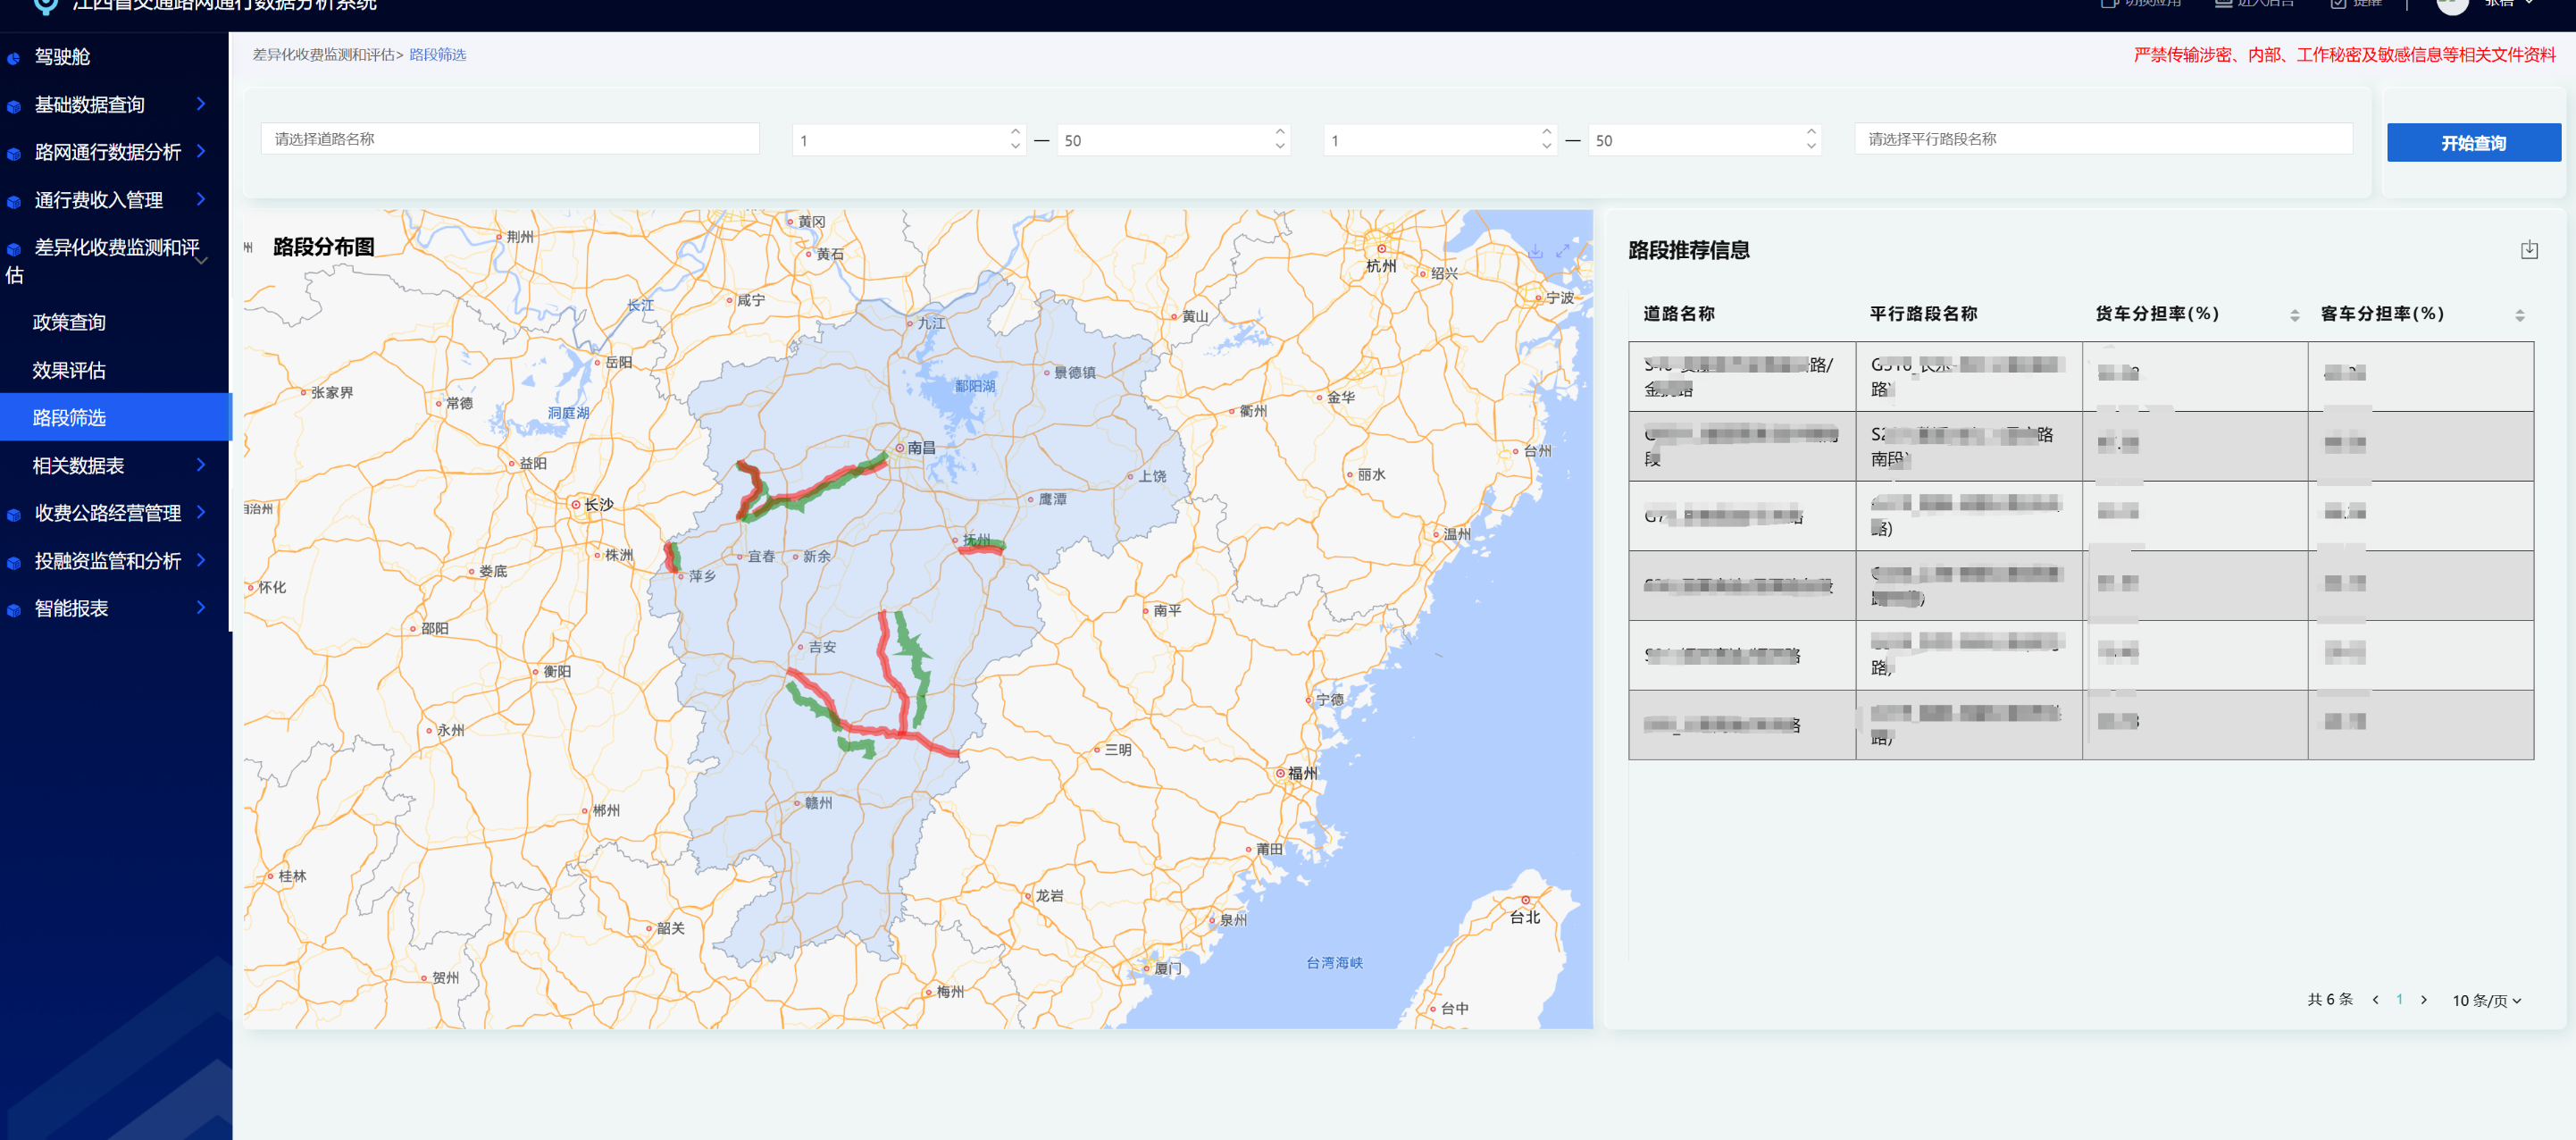The width and height of the screenshot is (2576, 1140).
Task: Increment the first range maximum value
Action: (x=1280, y=132)
